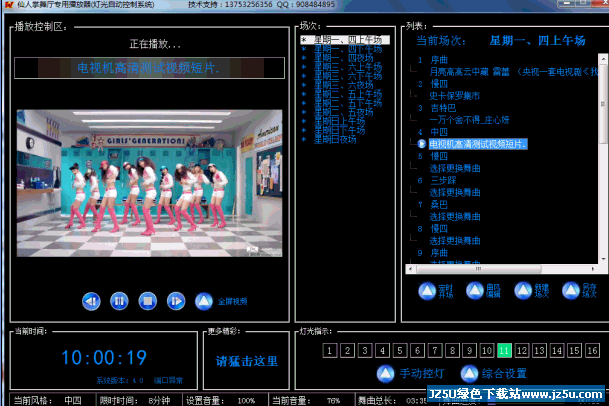
Task: Toggle light indicator 8
Action: (x=452, y=351)
